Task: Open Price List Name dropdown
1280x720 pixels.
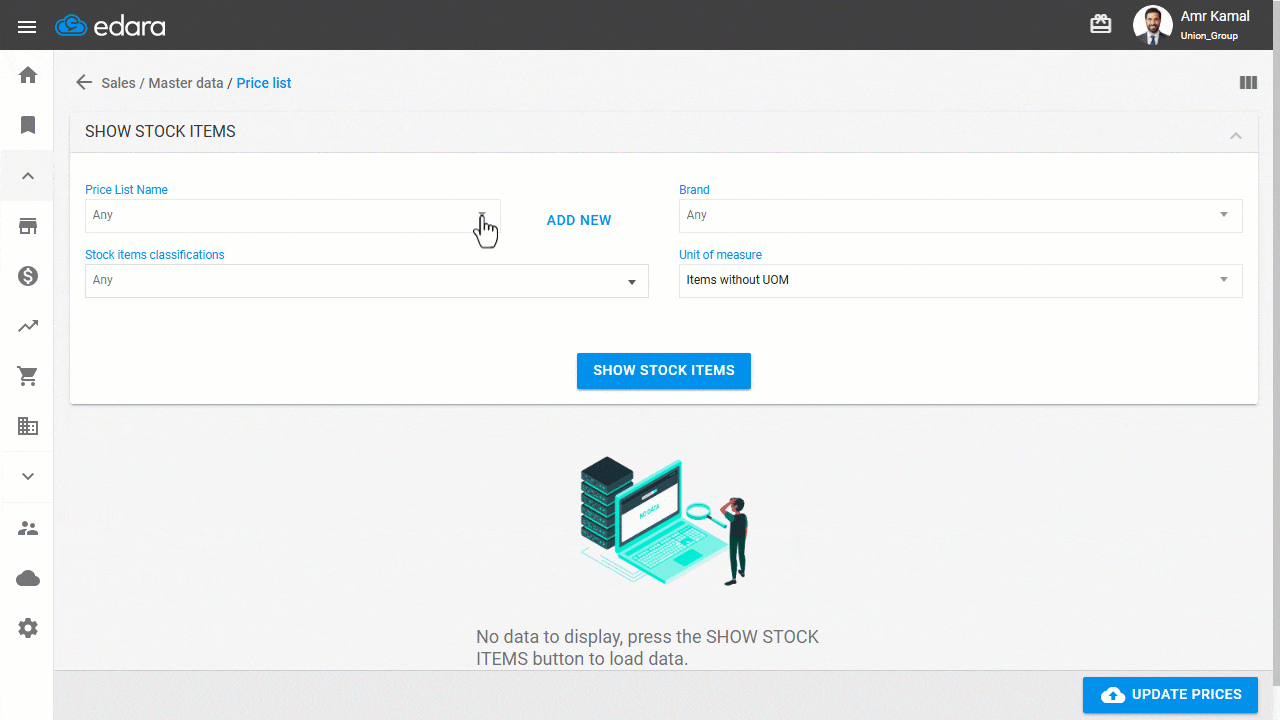Action: pos(292,215)
